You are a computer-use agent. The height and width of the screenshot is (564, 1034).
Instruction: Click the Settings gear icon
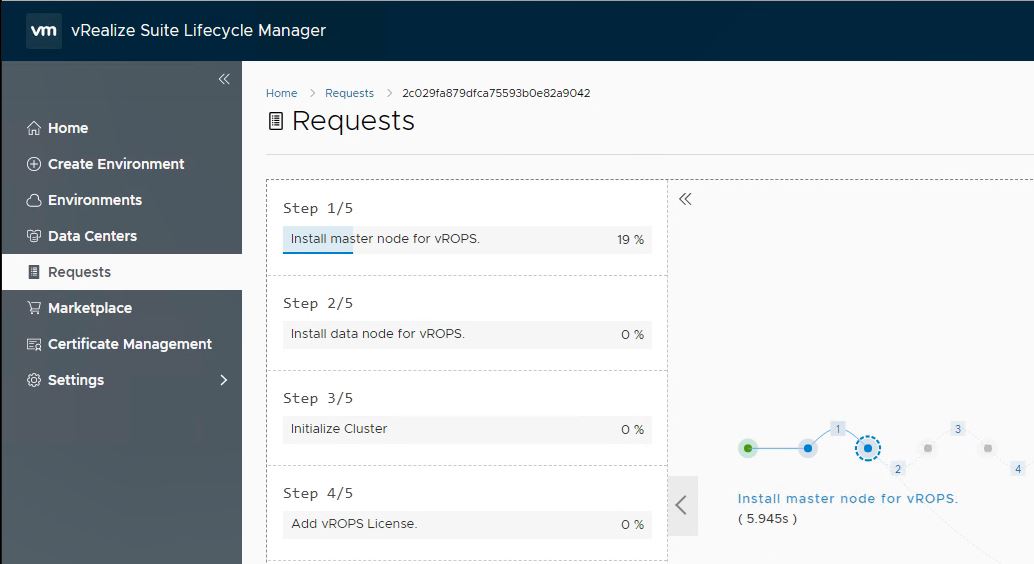(x=34, y=380)
